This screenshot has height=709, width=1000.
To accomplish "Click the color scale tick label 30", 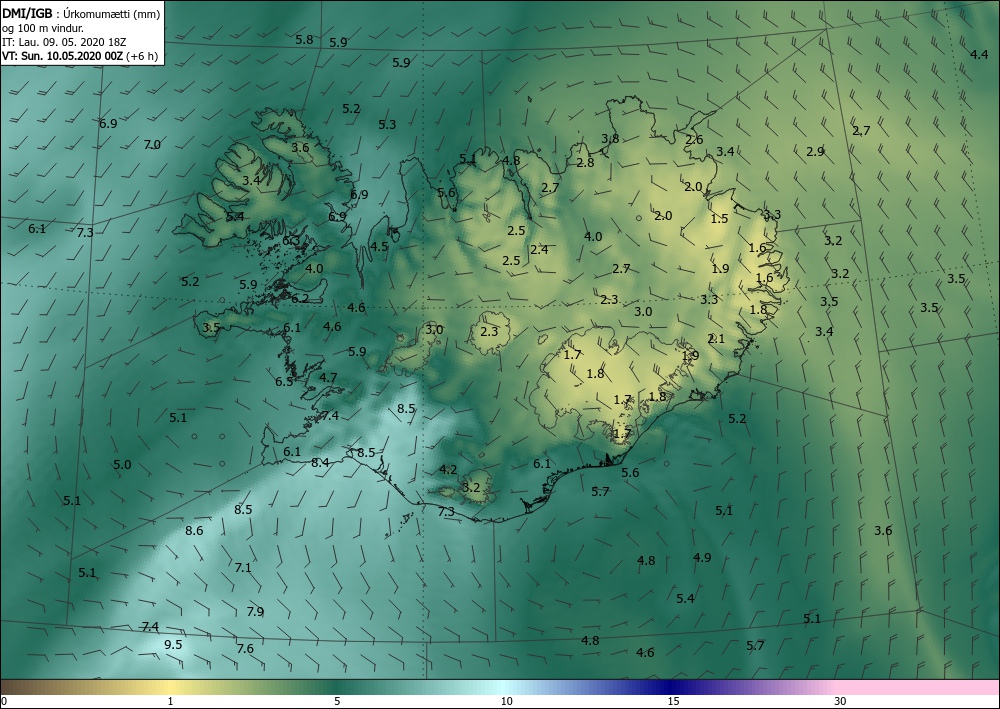I will coord(841,701).
